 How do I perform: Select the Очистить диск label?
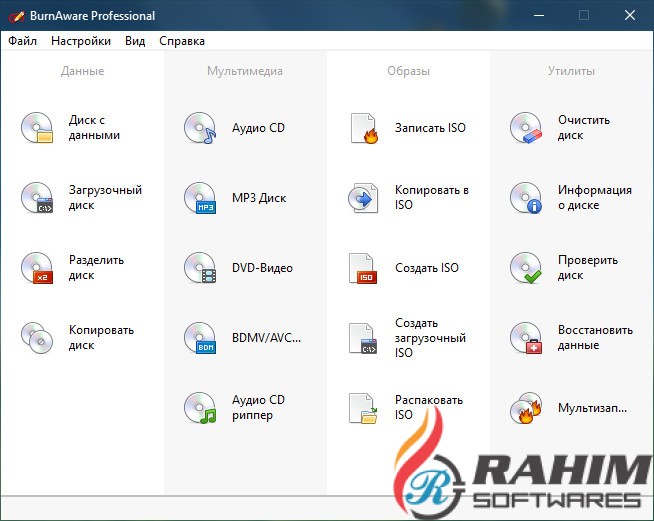click(x=584, y=128)
